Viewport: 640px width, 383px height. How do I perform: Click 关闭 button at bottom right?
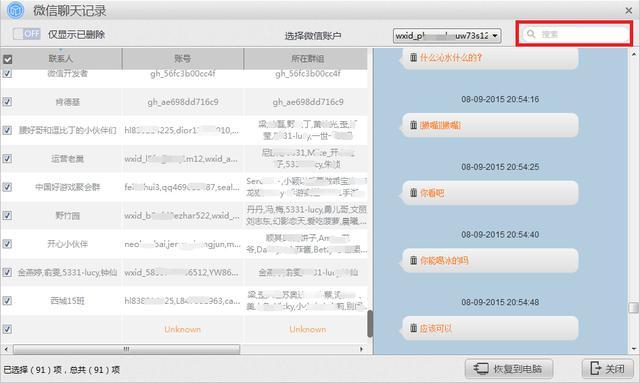tap(608, 369)
